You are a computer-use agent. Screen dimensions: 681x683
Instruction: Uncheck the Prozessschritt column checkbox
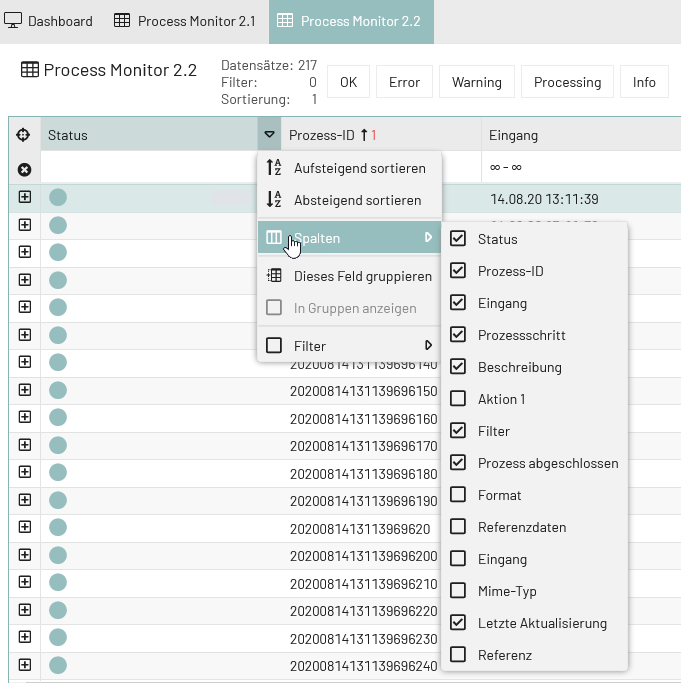tap(458, 335)
